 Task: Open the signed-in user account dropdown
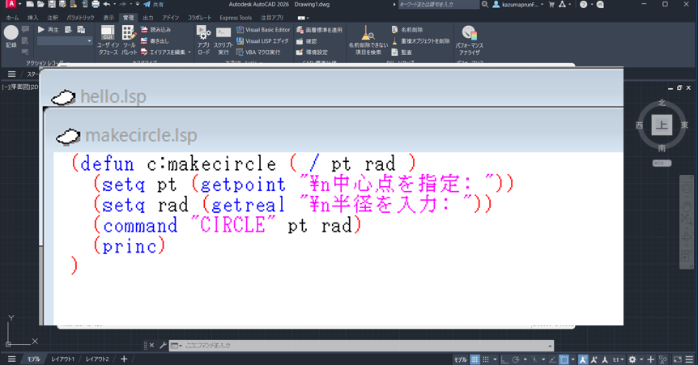(518, 4)
